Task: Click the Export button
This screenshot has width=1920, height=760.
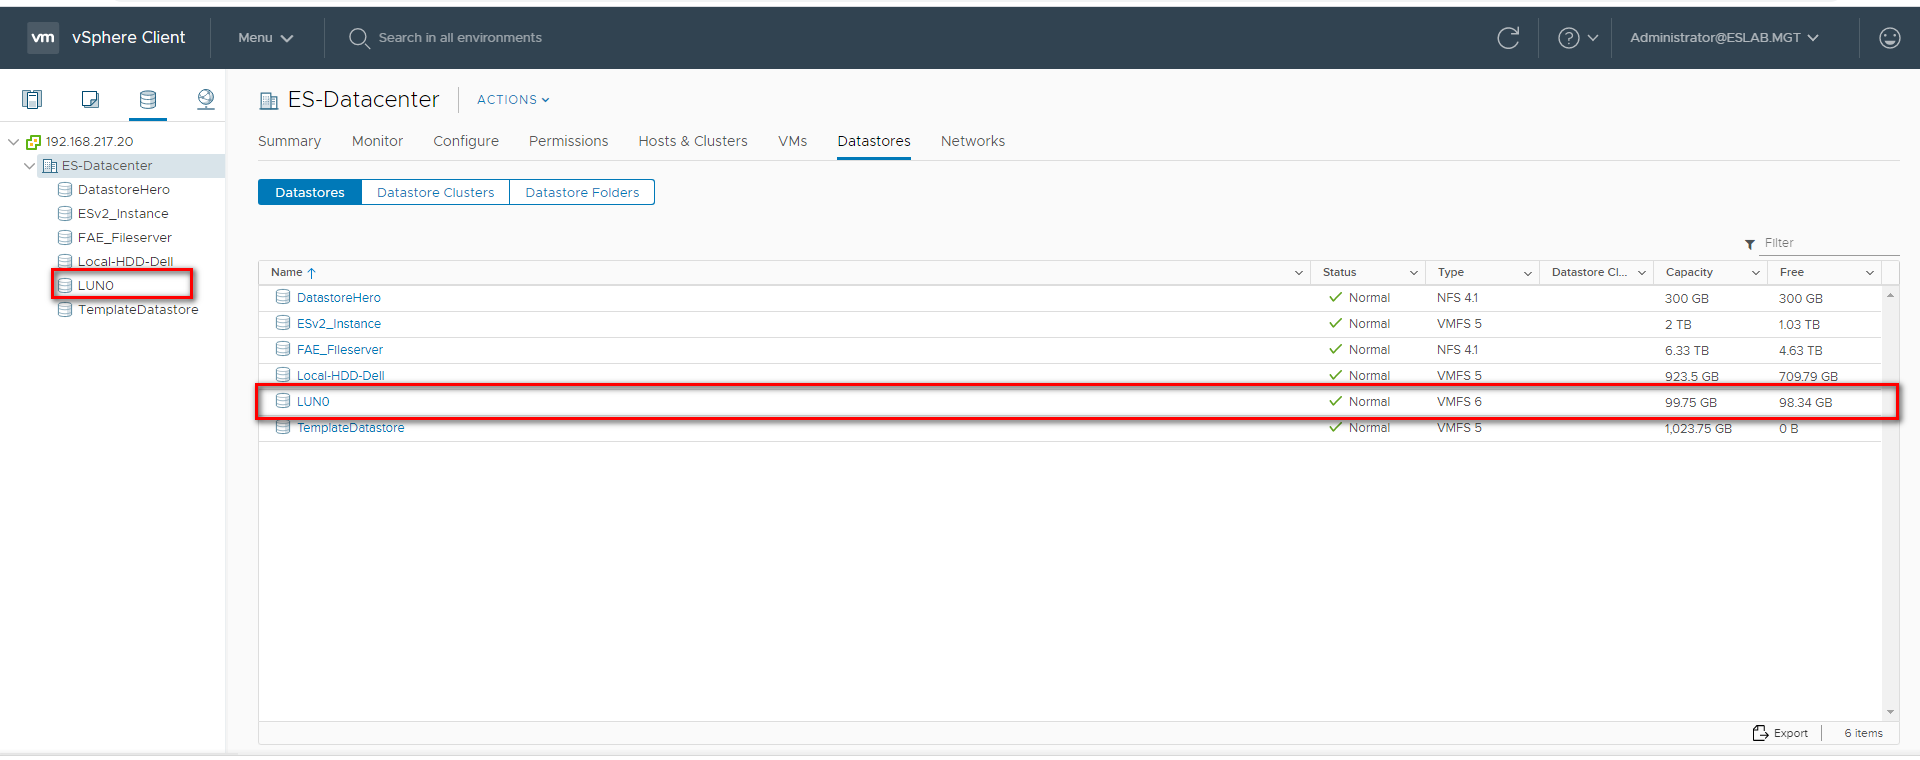Action: click(x=1781, y=733)
